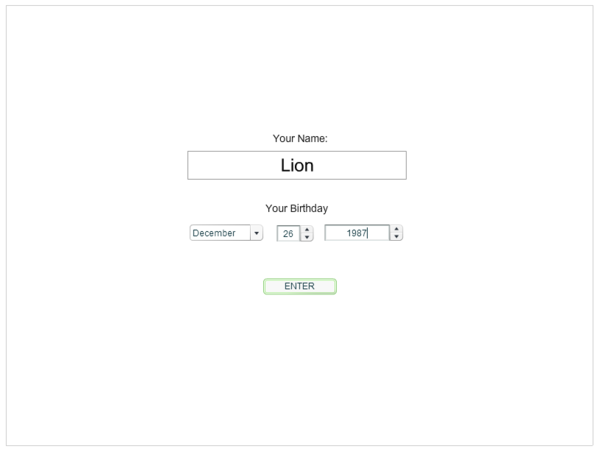Click the "Your Birthday" label
Screen dimensions: 600x449
[297, 209]
